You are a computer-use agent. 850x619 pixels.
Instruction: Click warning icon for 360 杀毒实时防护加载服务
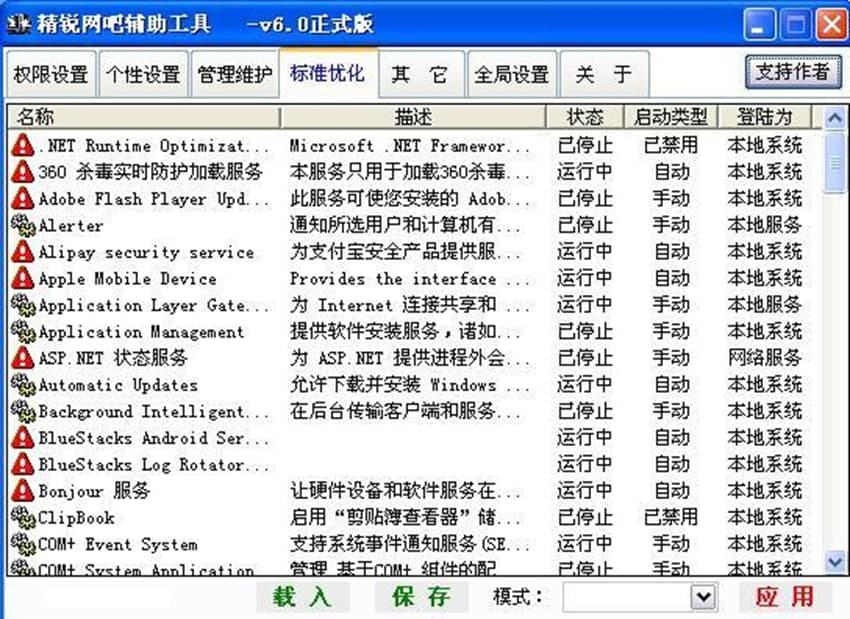[23, 172]
